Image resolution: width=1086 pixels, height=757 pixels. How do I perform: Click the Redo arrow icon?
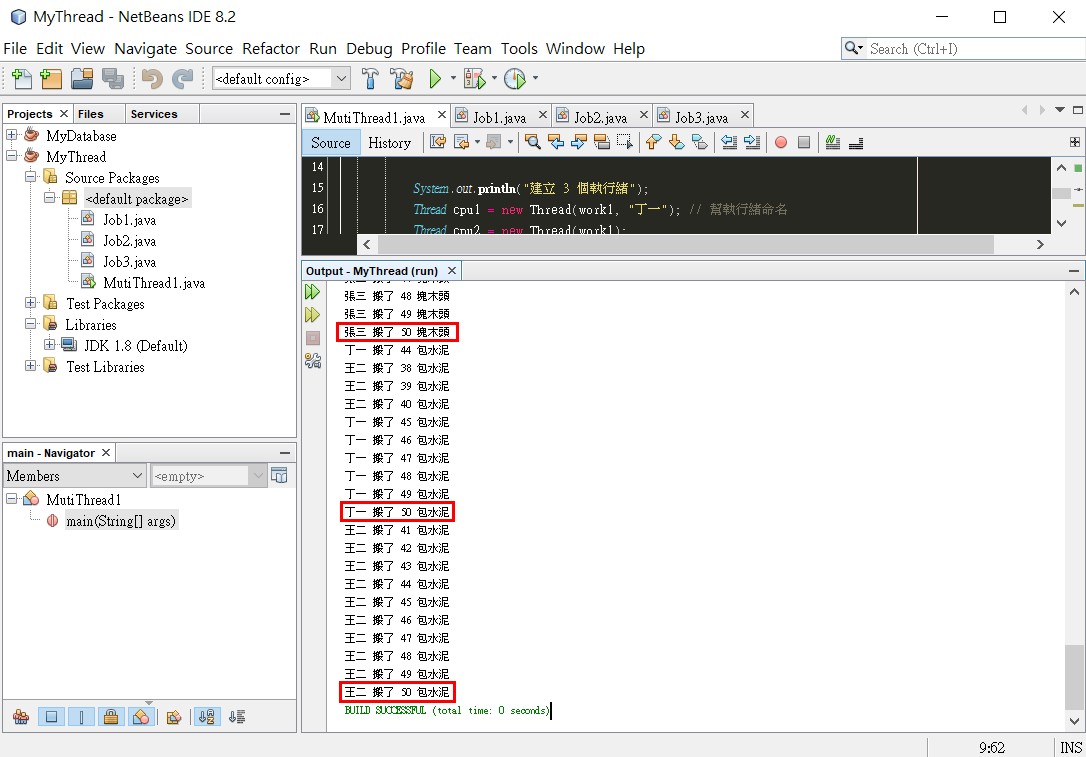coord(182,79)
